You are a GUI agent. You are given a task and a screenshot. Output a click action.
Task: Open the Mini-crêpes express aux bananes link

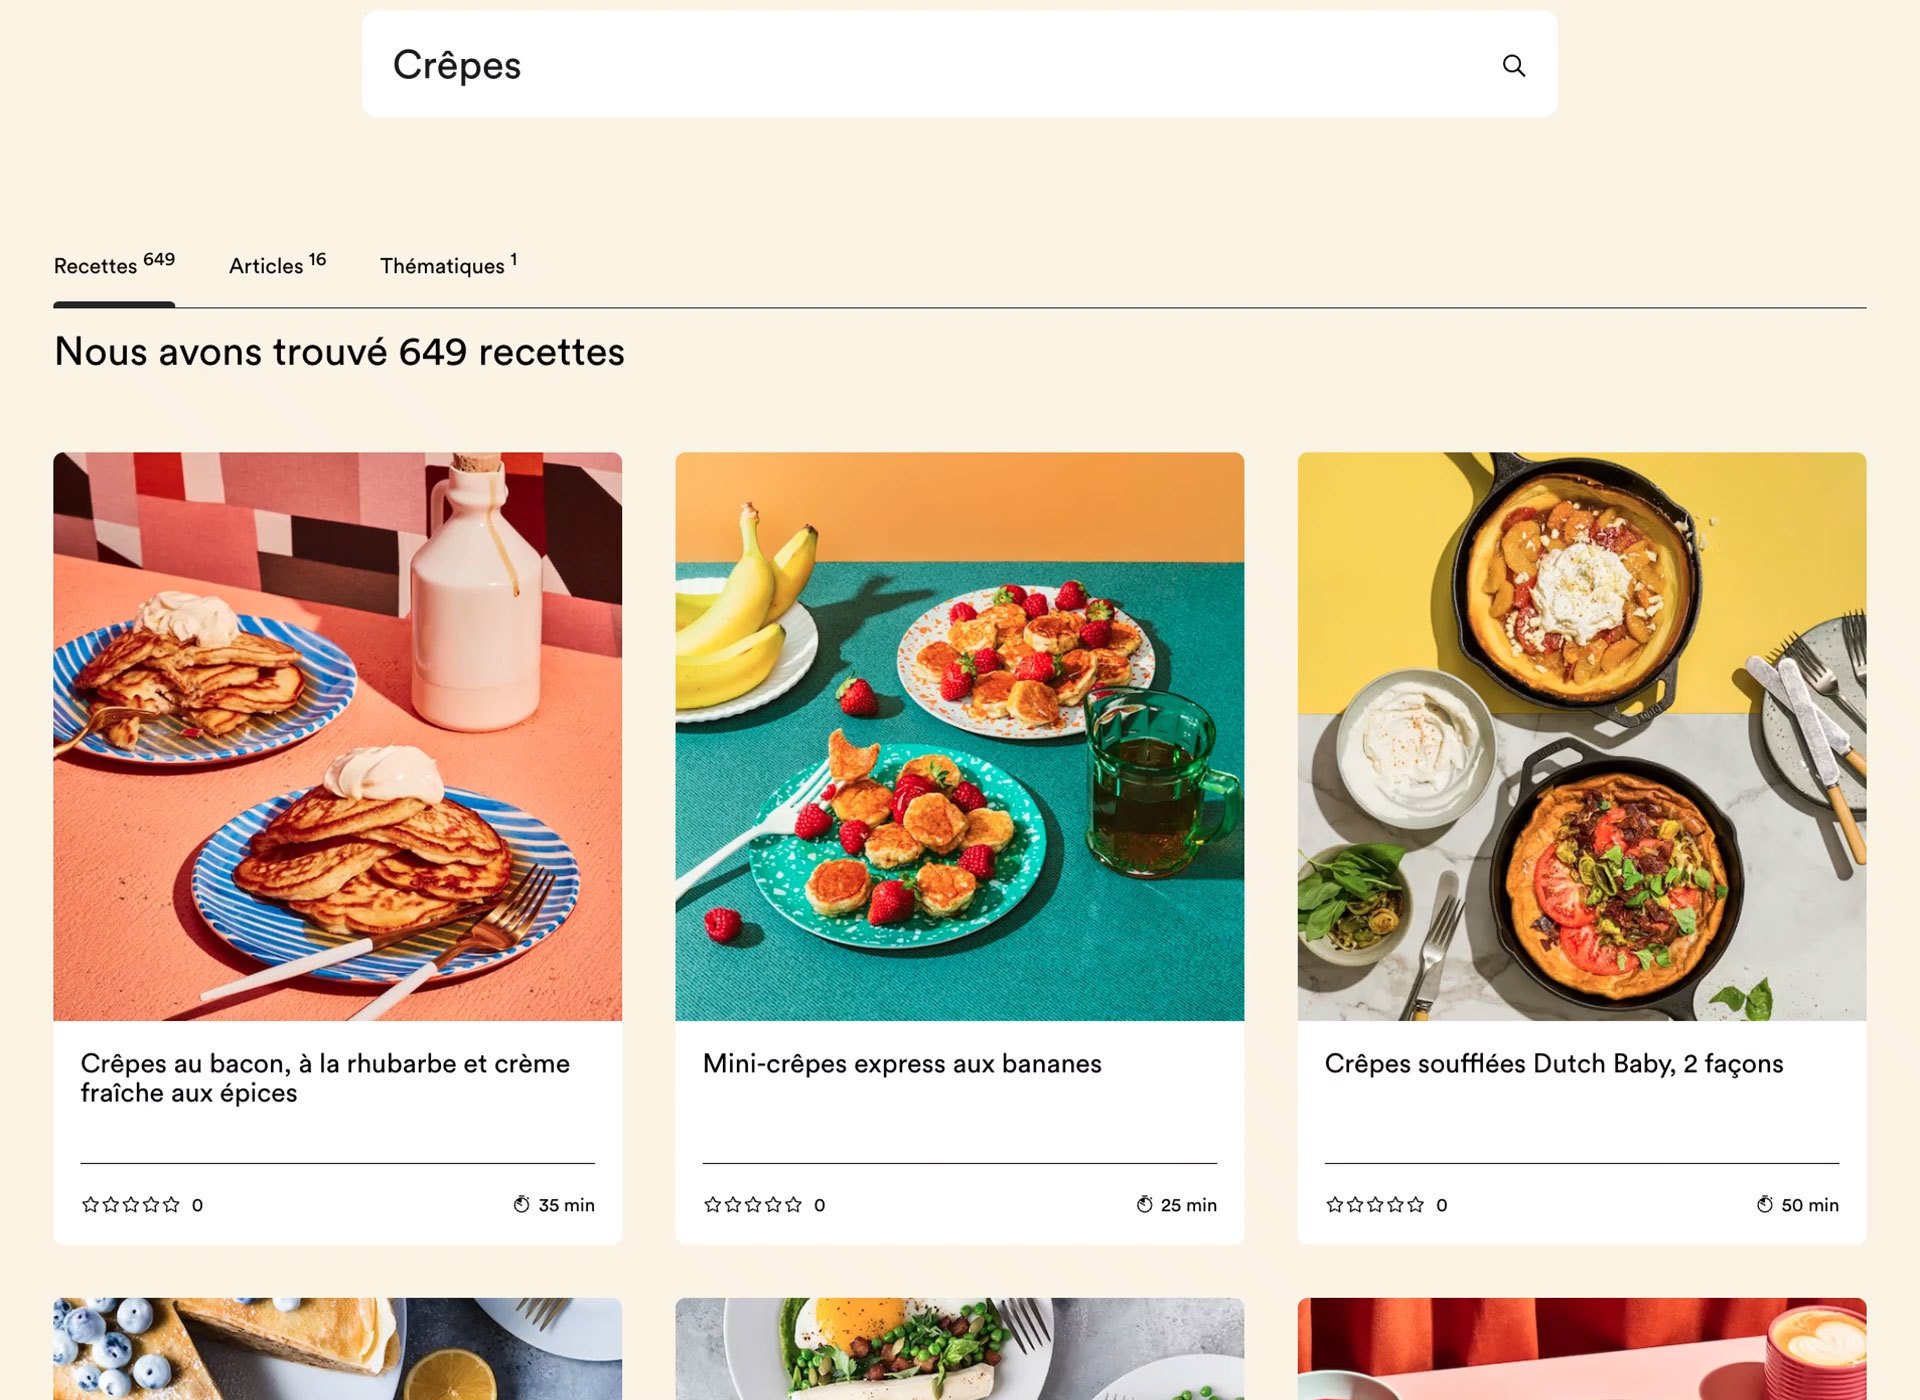point(902,1063)
